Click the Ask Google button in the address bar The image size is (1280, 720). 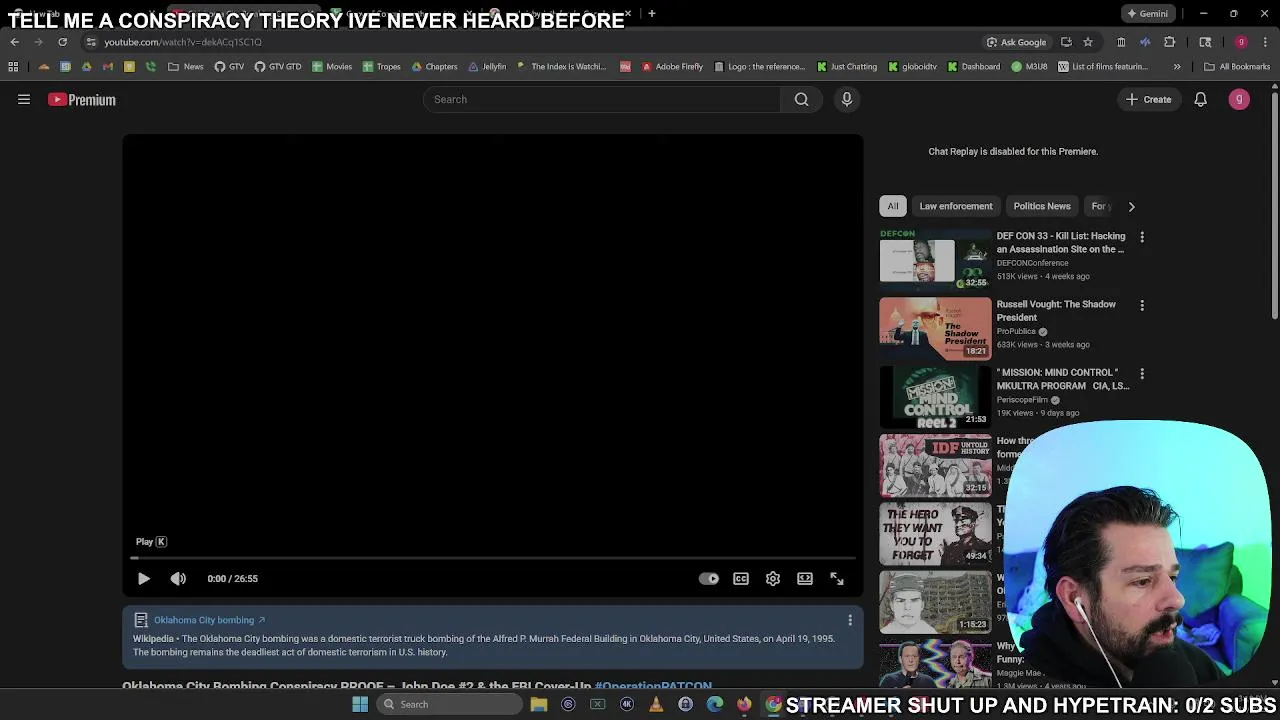(x=1016, y=42)
